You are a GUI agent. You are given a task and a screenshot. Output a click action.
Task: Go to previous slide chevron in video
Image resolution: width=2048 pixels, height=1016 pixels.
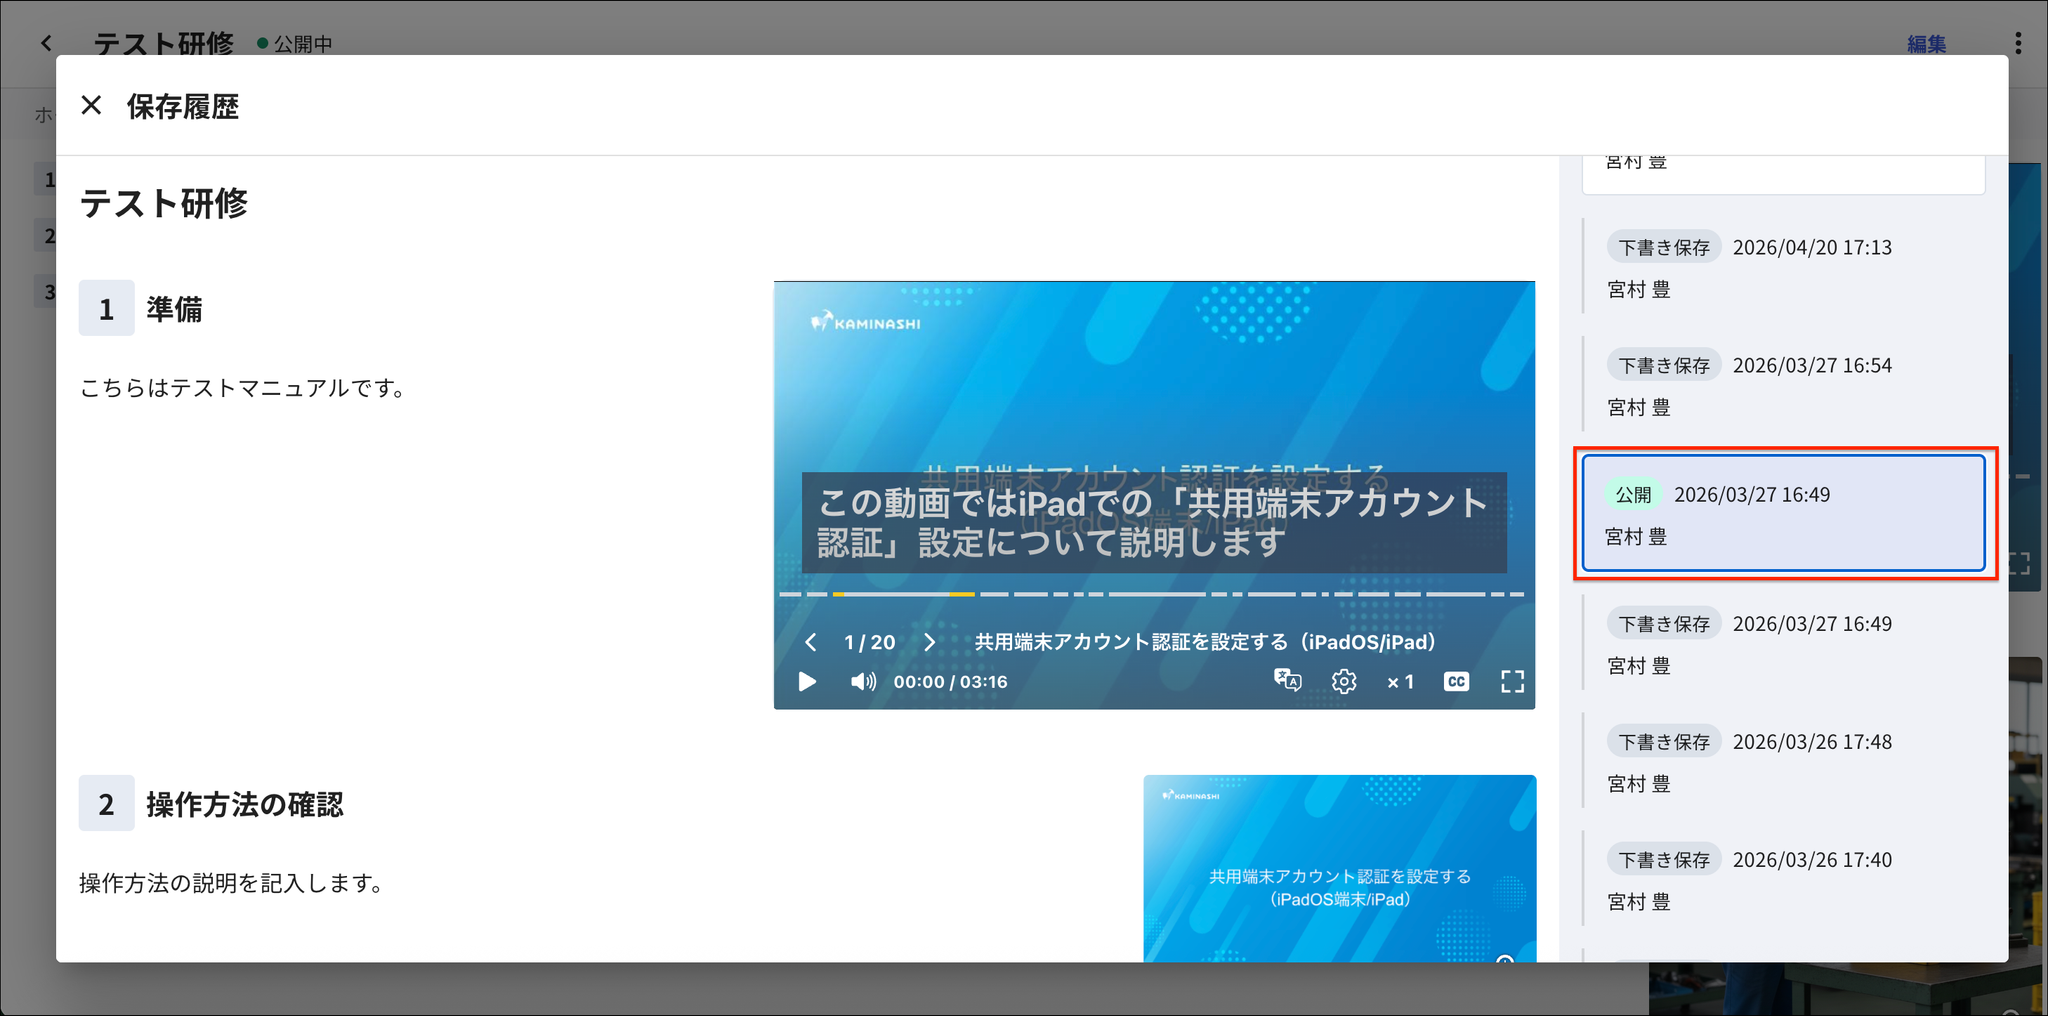click(x=811, y=642)
